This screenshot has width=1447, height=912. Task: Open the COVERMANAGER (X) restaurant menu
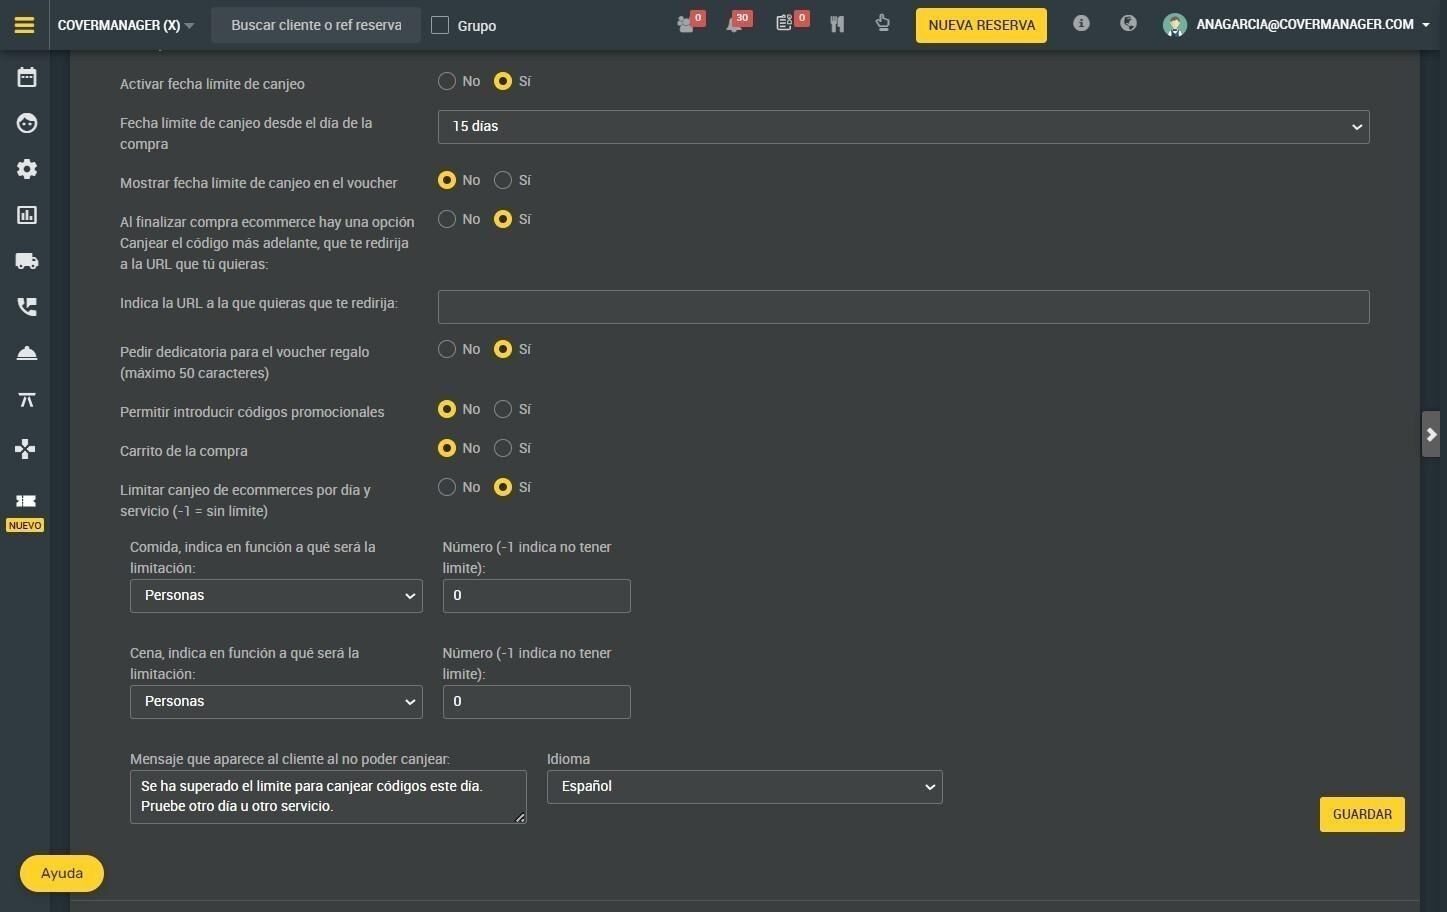coord(126,25)
